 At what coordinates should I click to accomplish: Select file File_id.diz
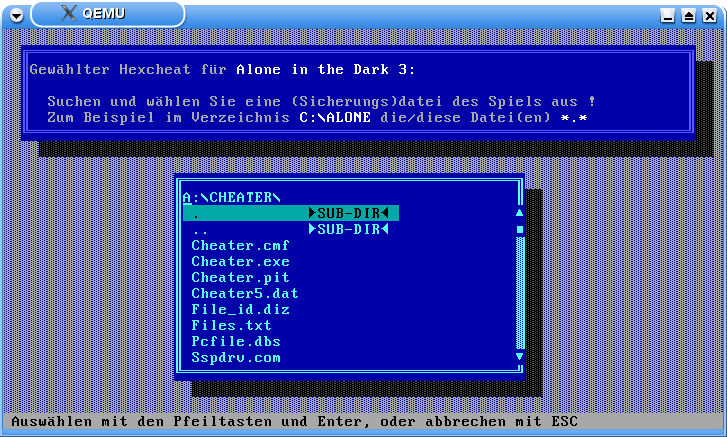click(x=240, y=309)
